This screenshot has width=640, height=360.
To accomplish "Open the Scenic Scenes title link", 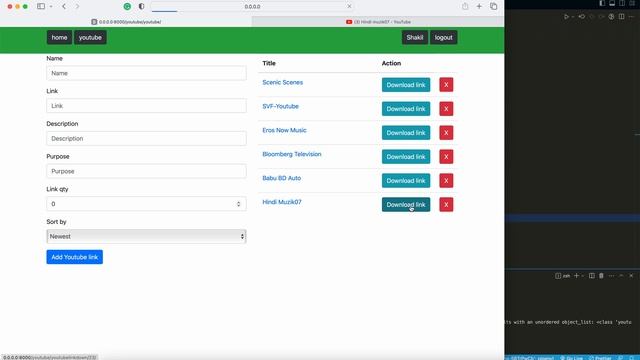I will pyautogui.click(x=282, y=82).
